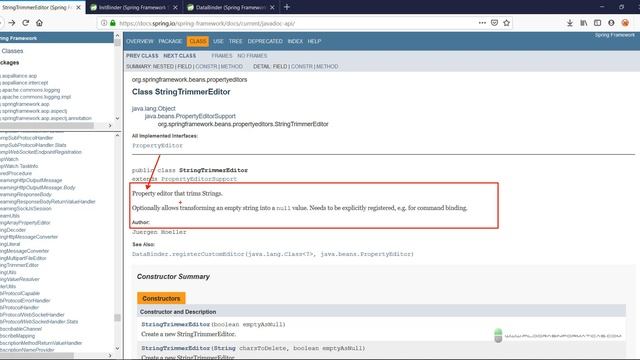Open StringMultipartFileEditor class in list
Viewport: 640px width, 360px height.
point(23,258)
